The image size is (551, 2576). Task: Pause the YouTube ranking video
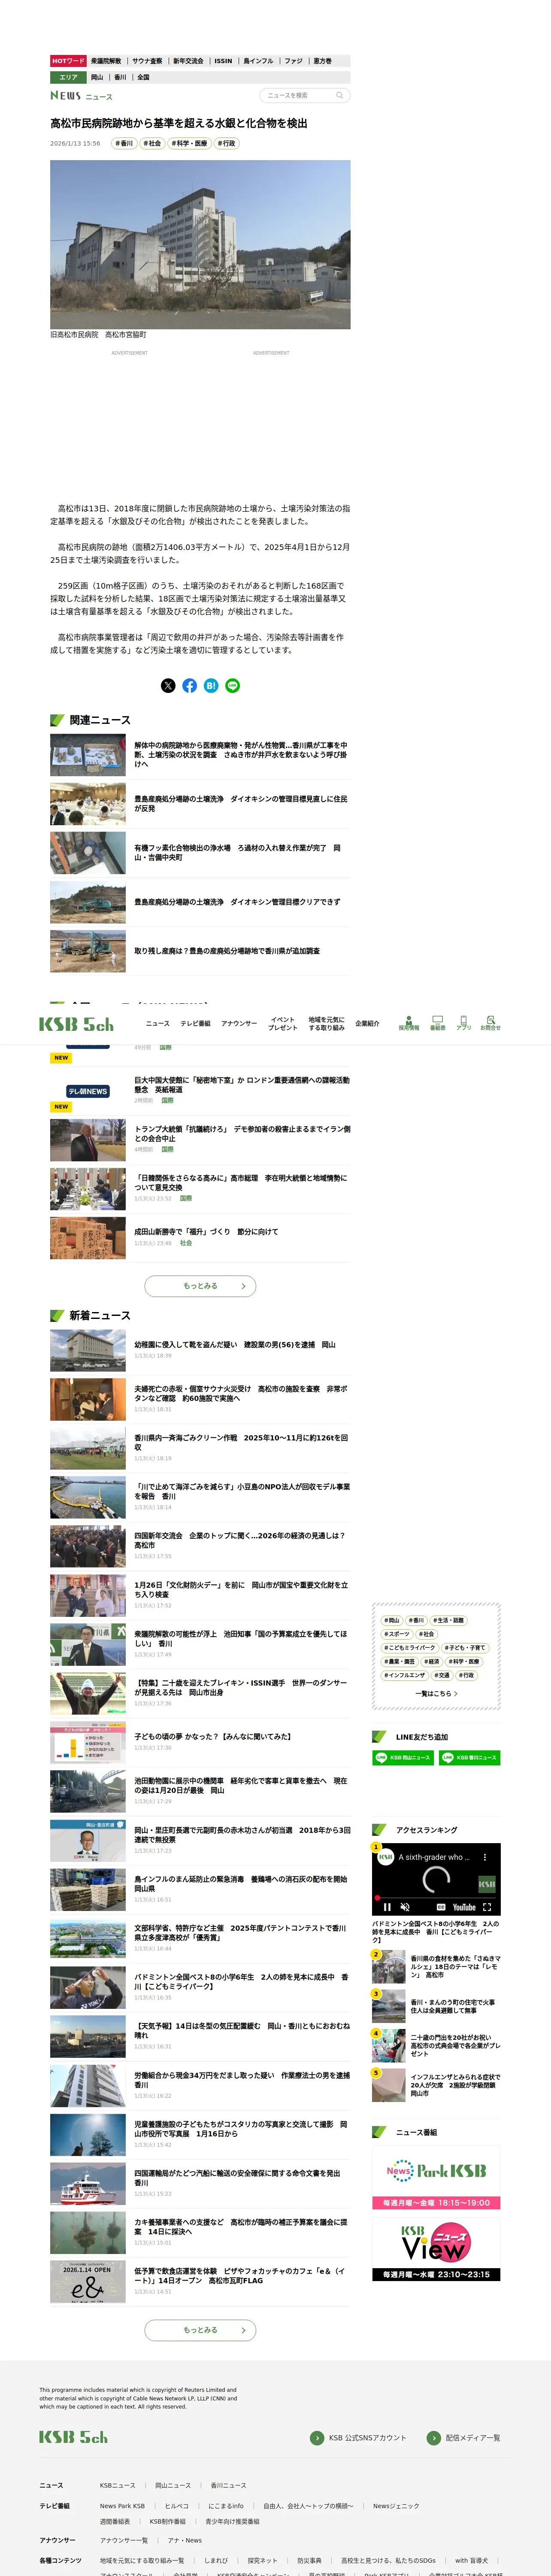(387, 1907)
